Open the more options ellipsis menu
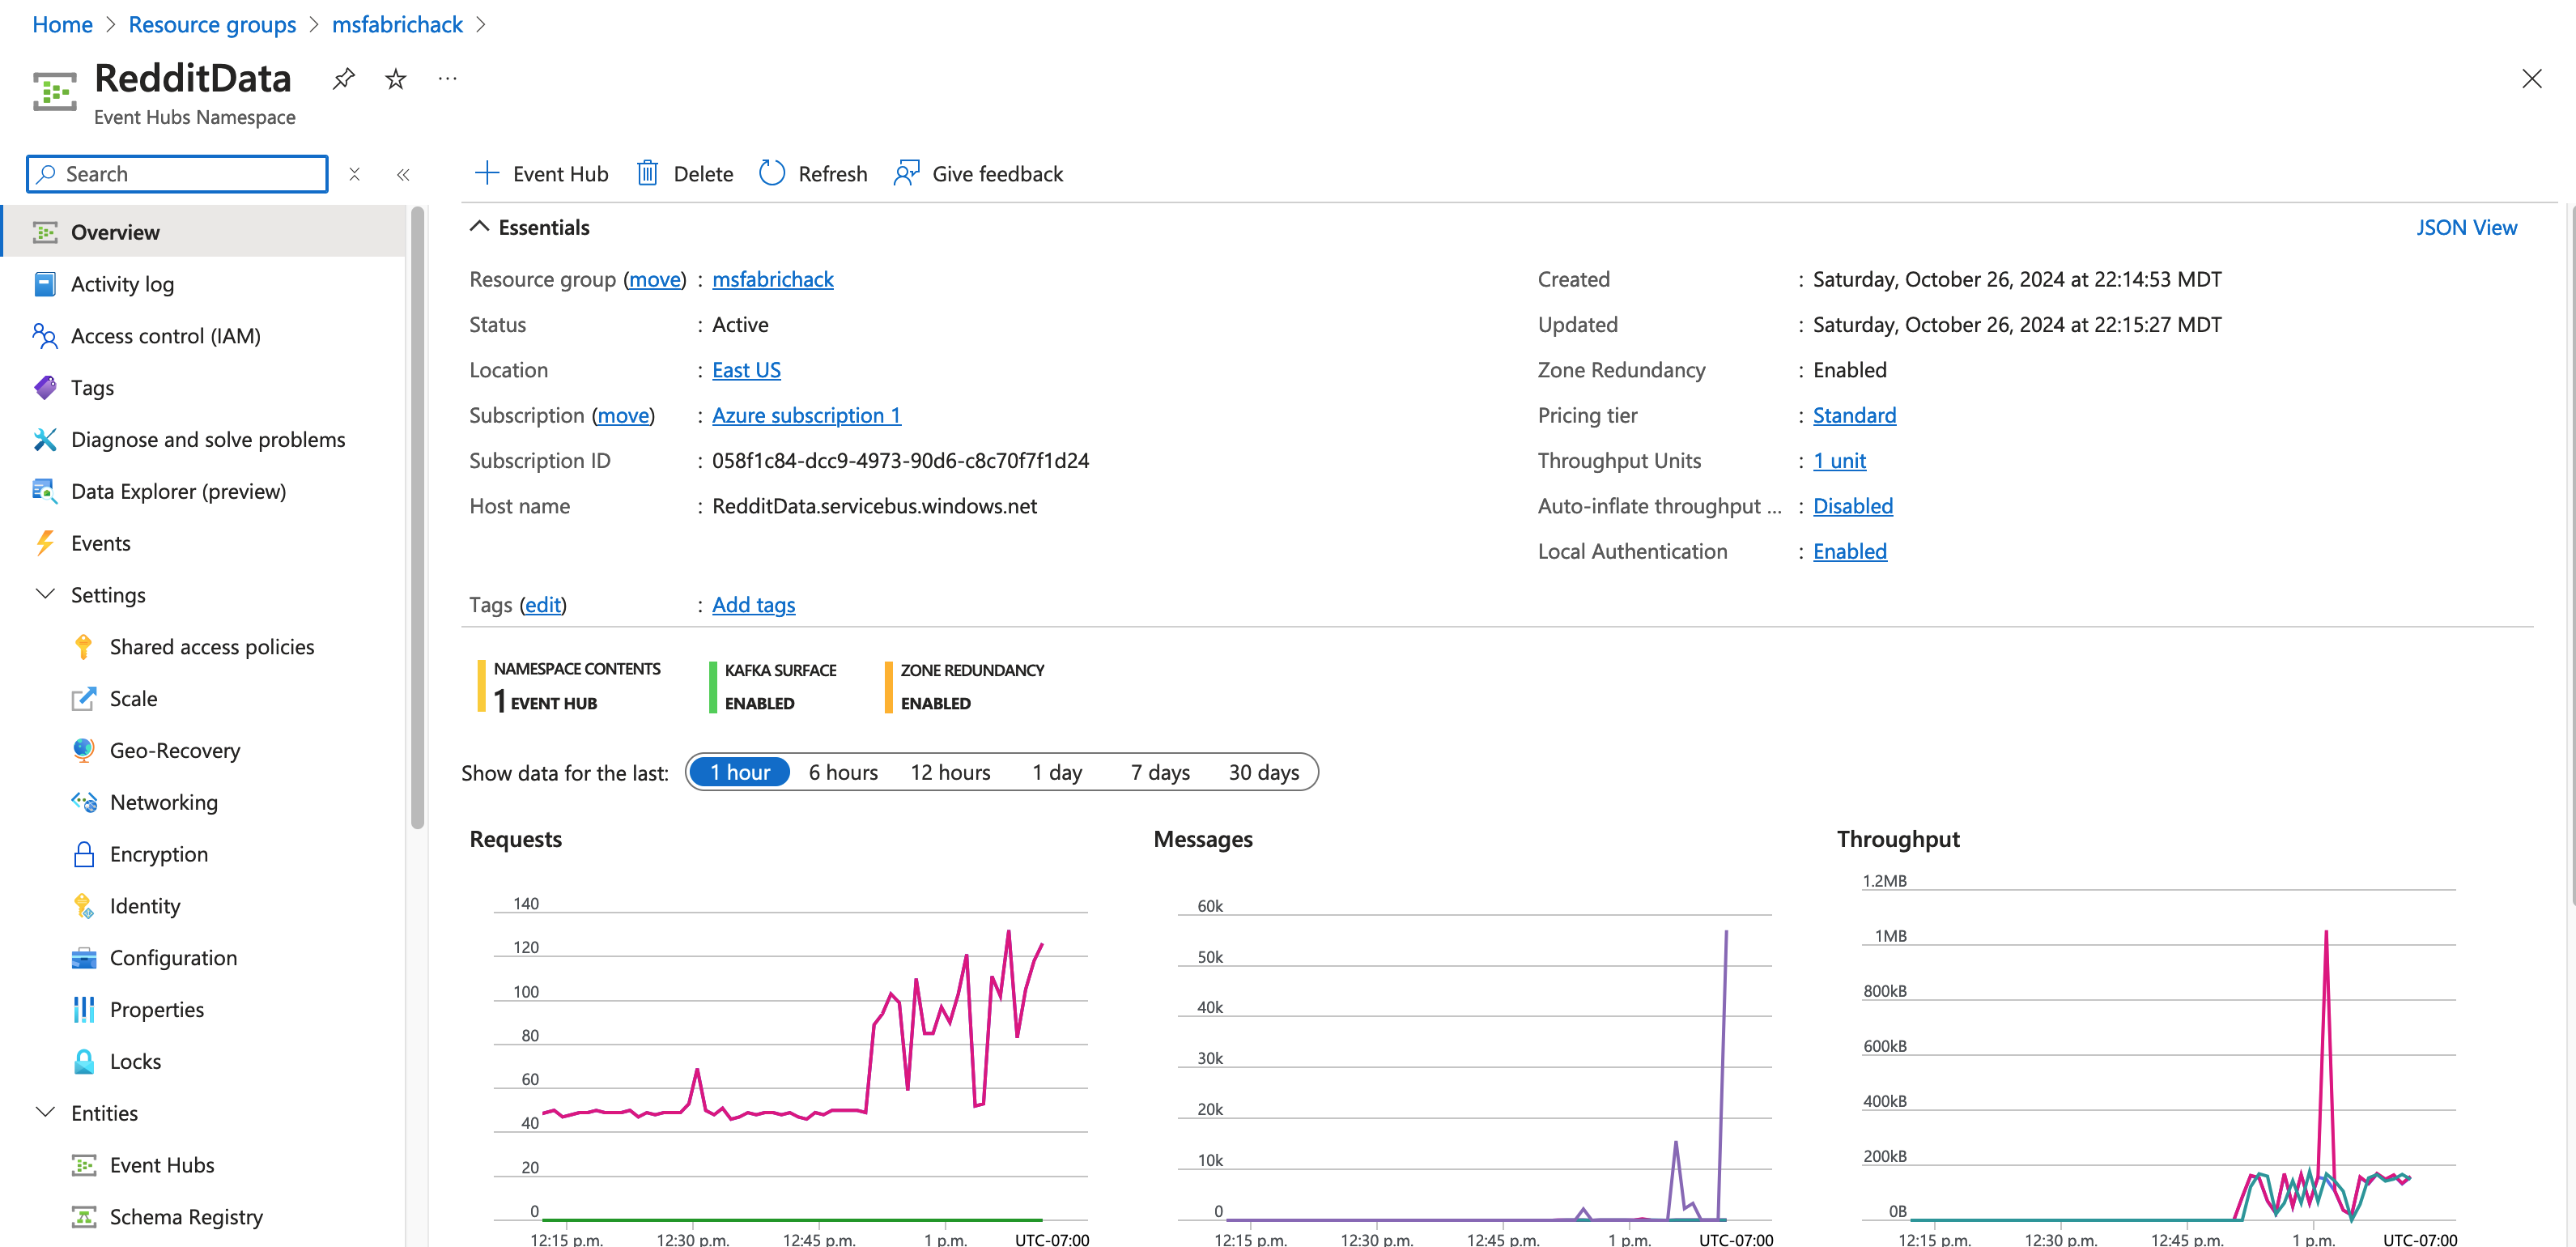2576x1247 pixels. (x=447, y=78)
